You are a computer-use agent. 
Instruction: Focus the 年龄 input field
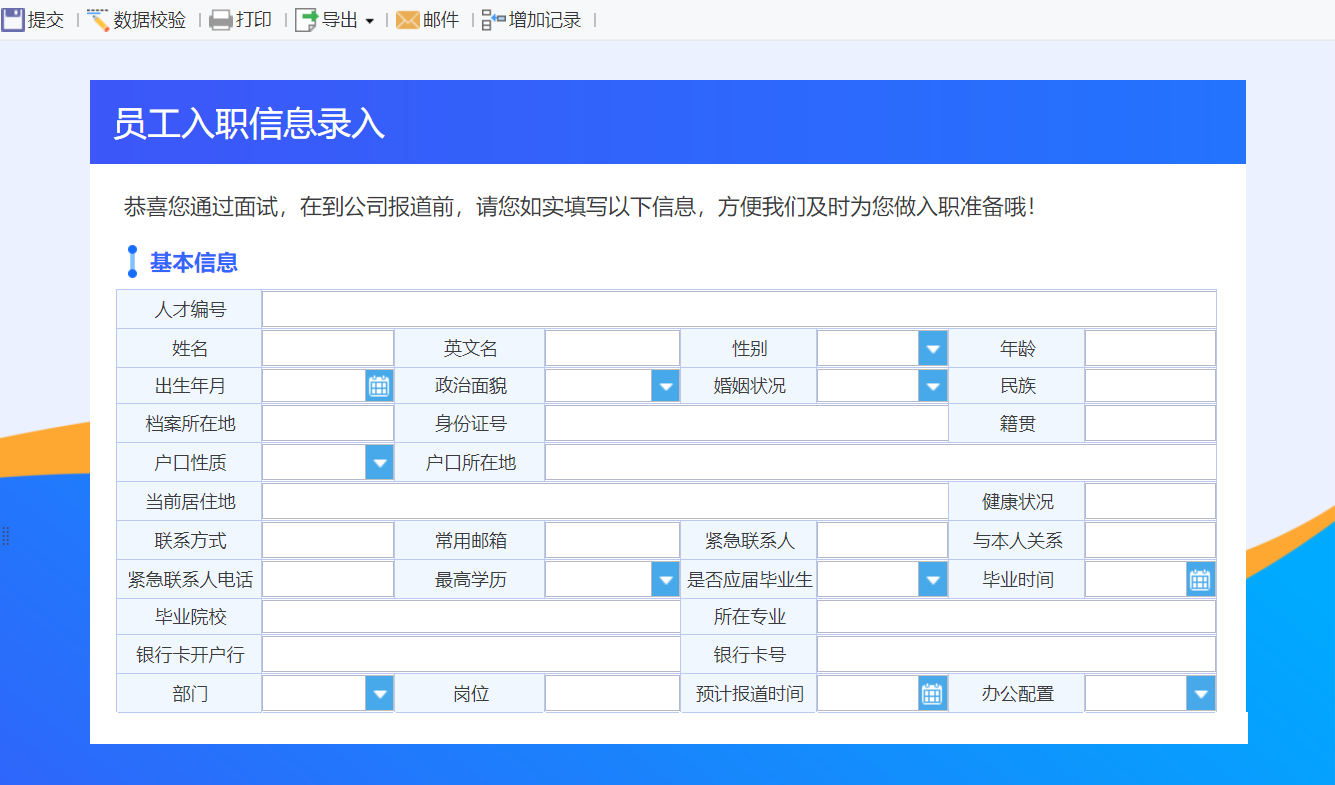(x=1150, y=348)
